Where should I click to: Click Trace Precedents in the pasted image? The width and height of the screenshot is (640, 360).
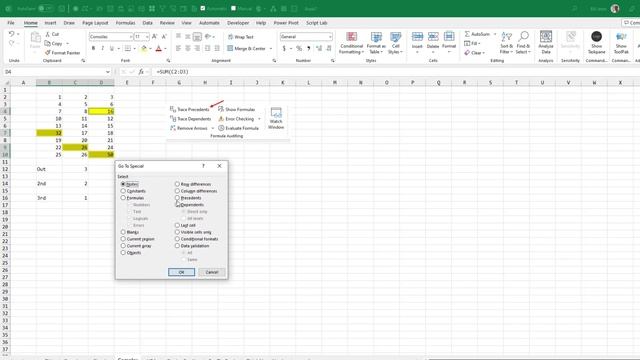(x=189, y=109)
